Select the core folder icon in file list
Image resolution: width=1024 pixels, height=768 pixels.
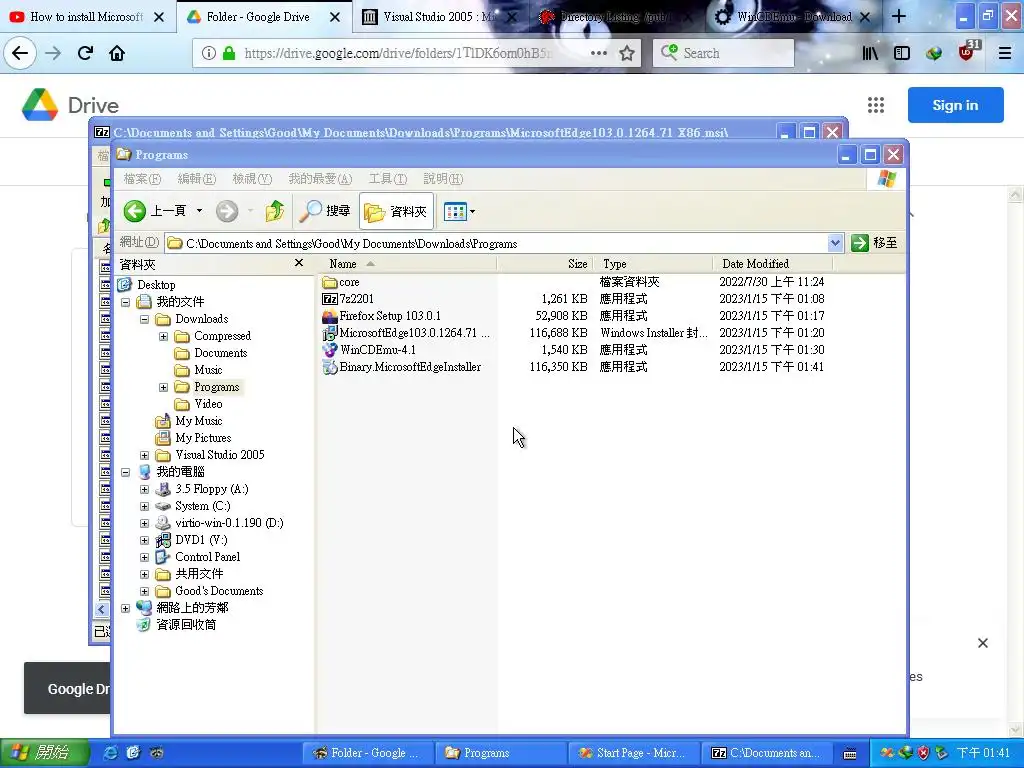point(330,282)
